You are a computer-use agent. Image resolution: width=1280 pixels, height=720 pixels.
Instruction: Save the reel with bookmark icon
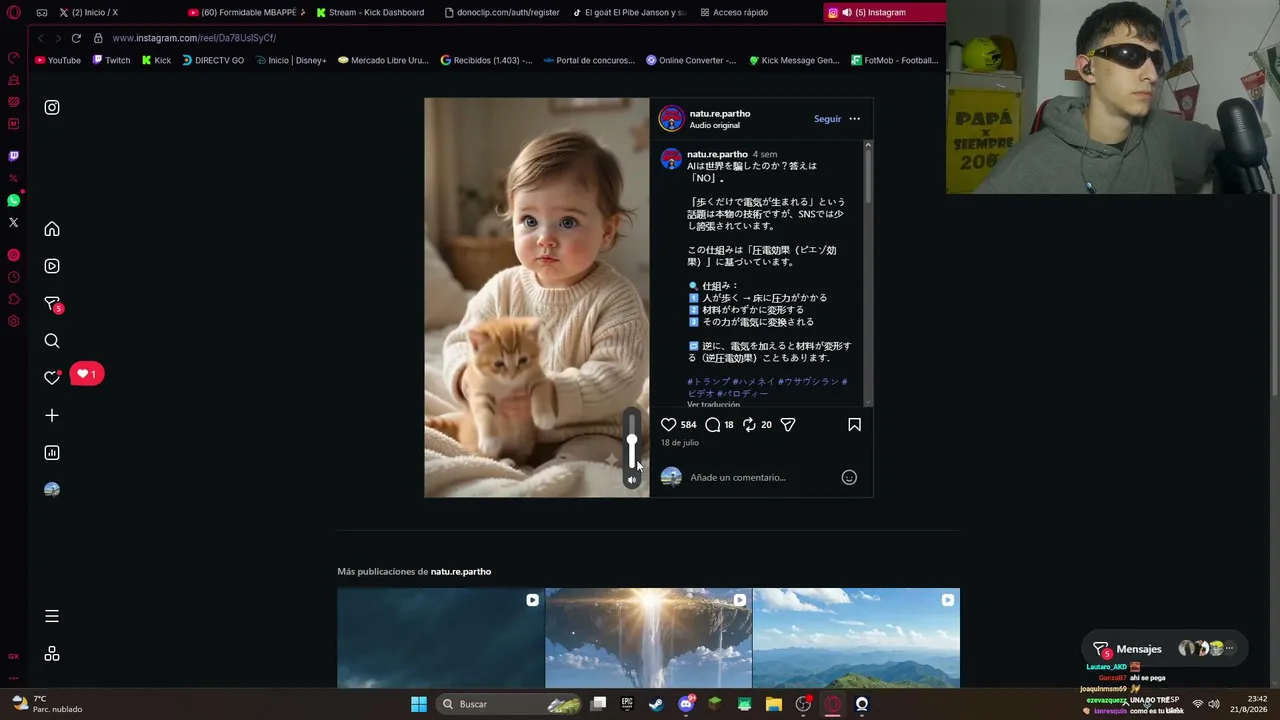[x=854, y=425]
